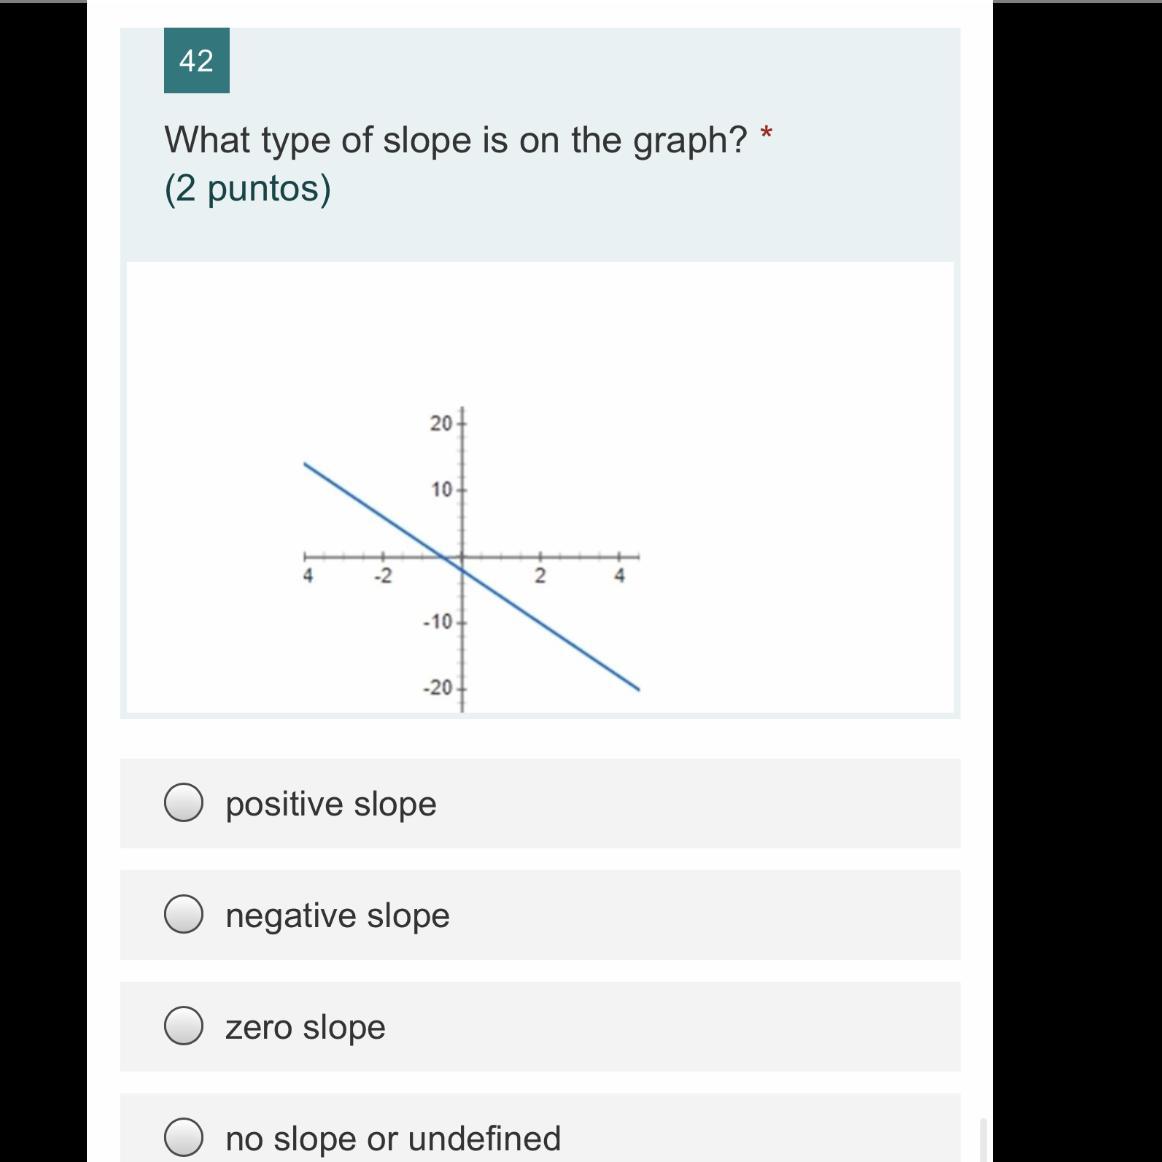
Task: Click the "negative slope" answer label text
Action: coord(338,916)
